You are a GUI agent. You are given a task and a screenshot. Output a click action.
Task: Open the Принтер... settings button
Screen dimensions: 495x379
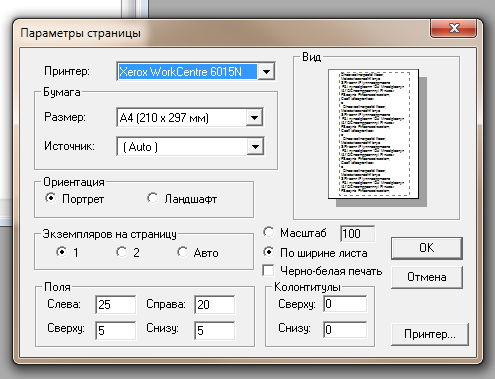[430, 334]
